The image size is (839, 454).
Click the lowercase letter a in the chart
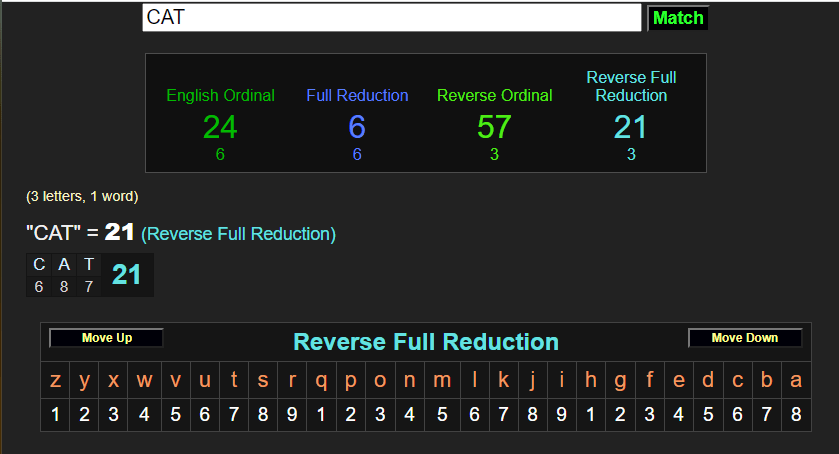coord(796,380)
